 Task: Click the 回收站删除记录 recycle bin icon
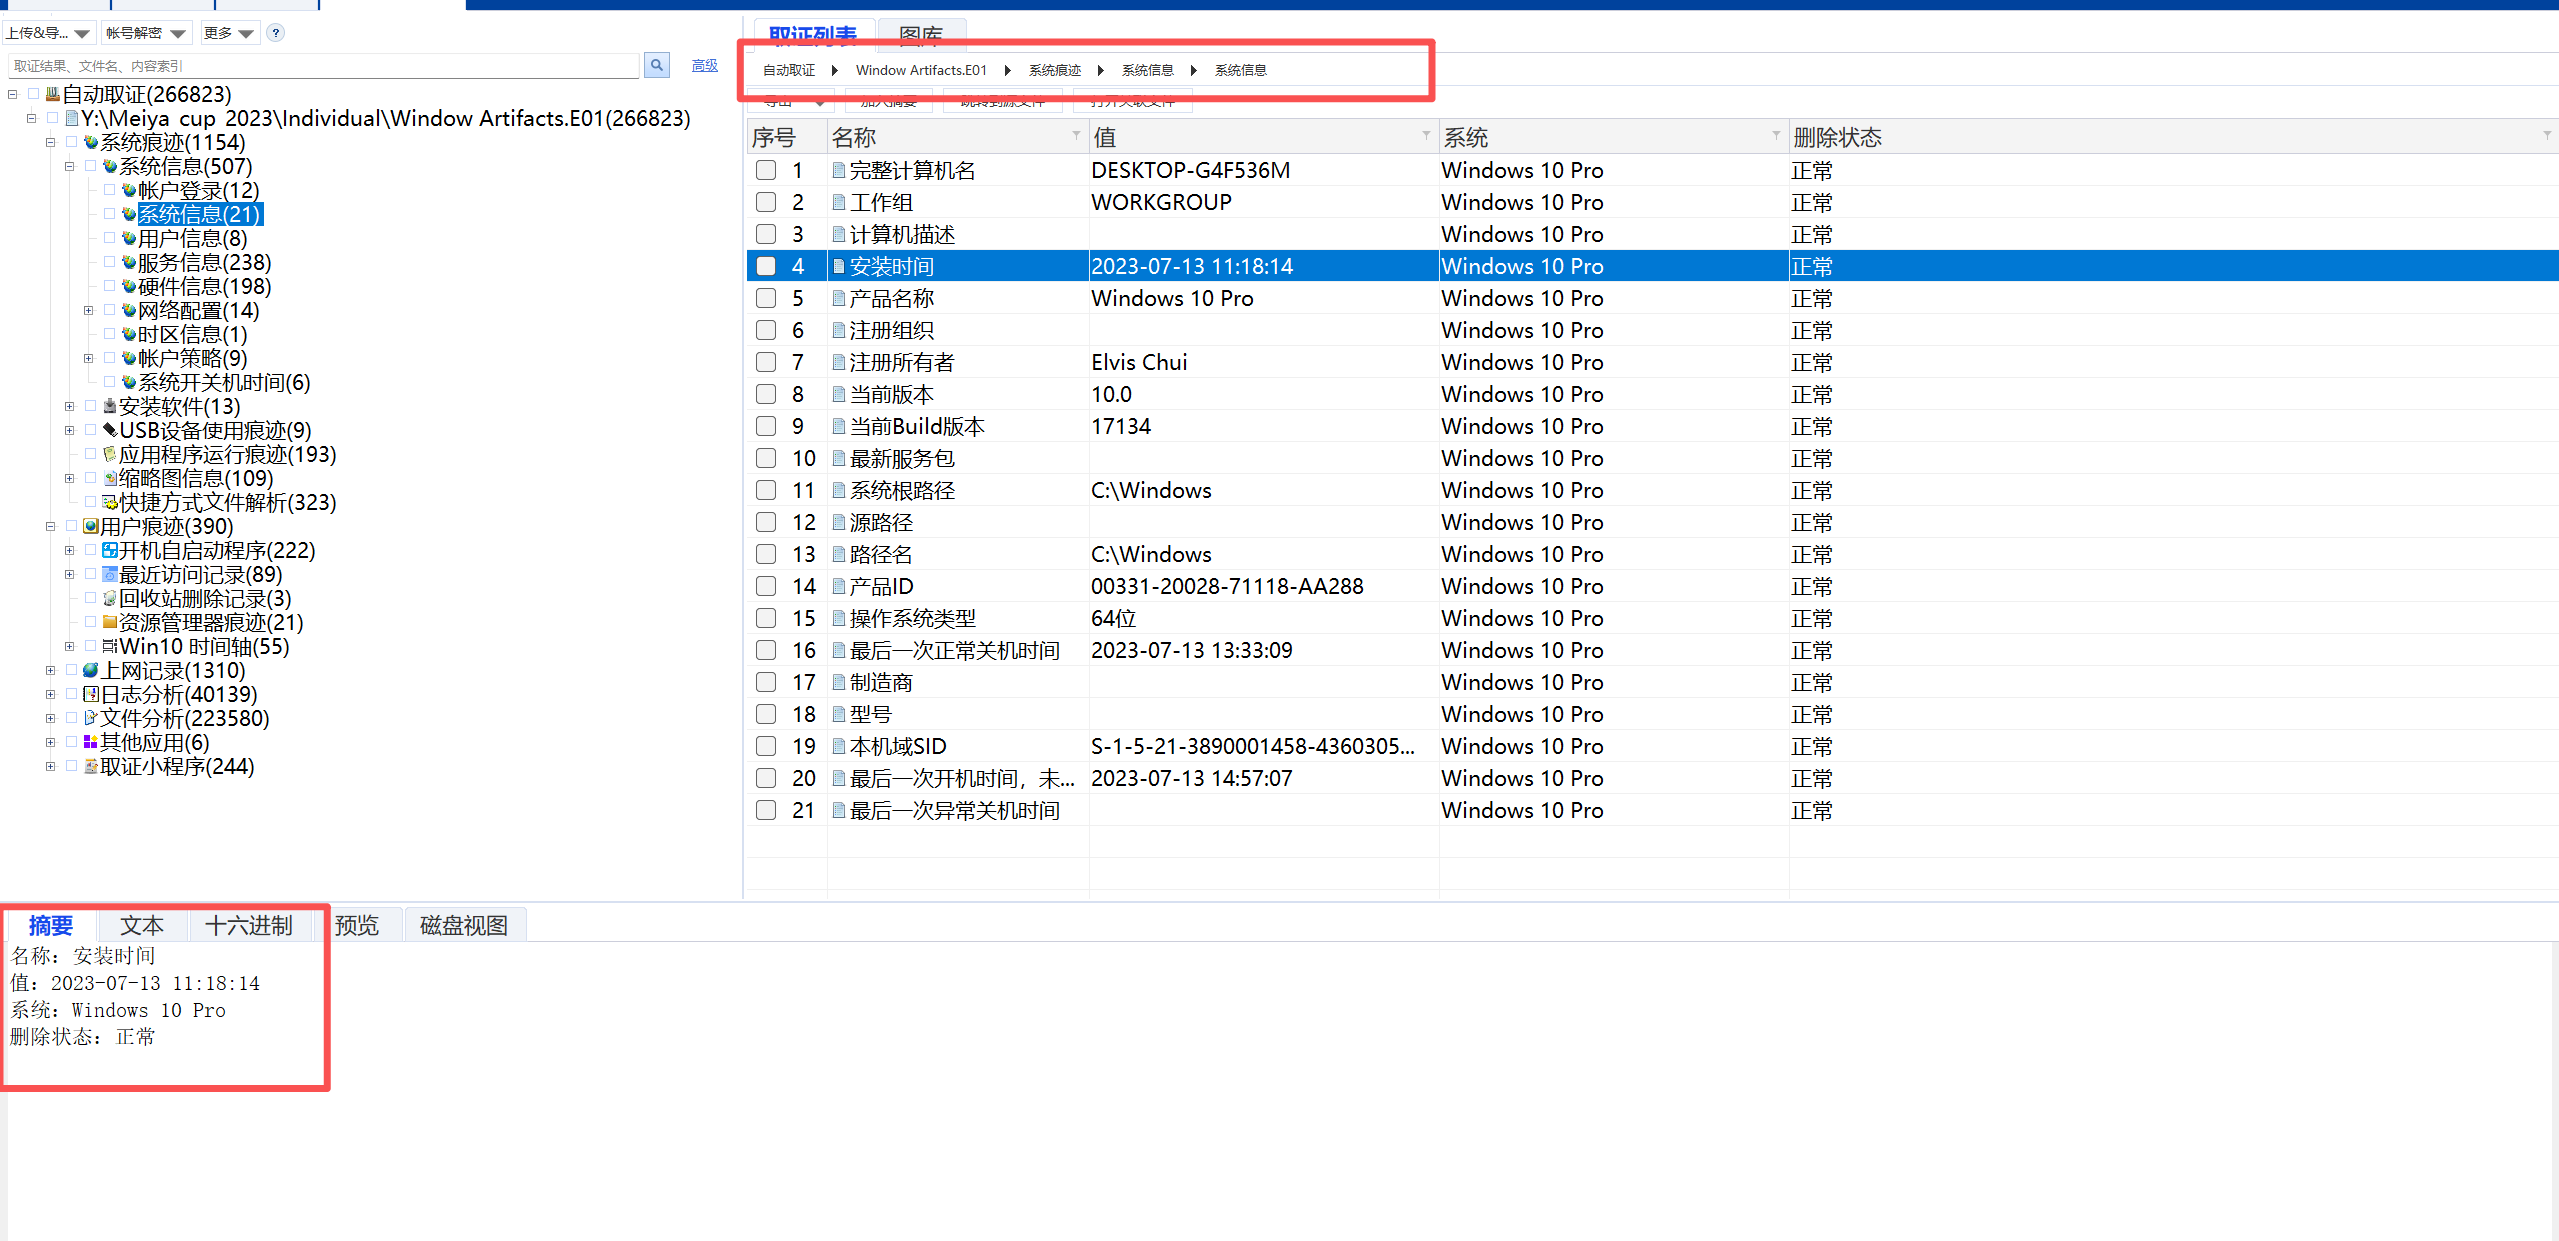pos(110,599)
